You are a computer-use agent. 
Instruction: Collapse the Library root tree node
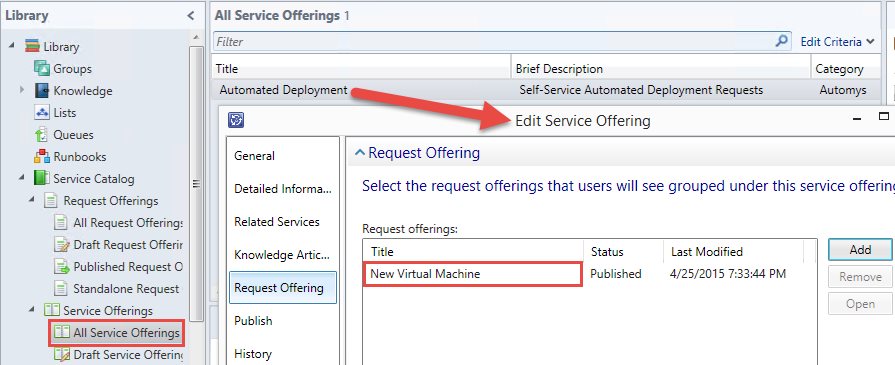click(x=13, y=45)
